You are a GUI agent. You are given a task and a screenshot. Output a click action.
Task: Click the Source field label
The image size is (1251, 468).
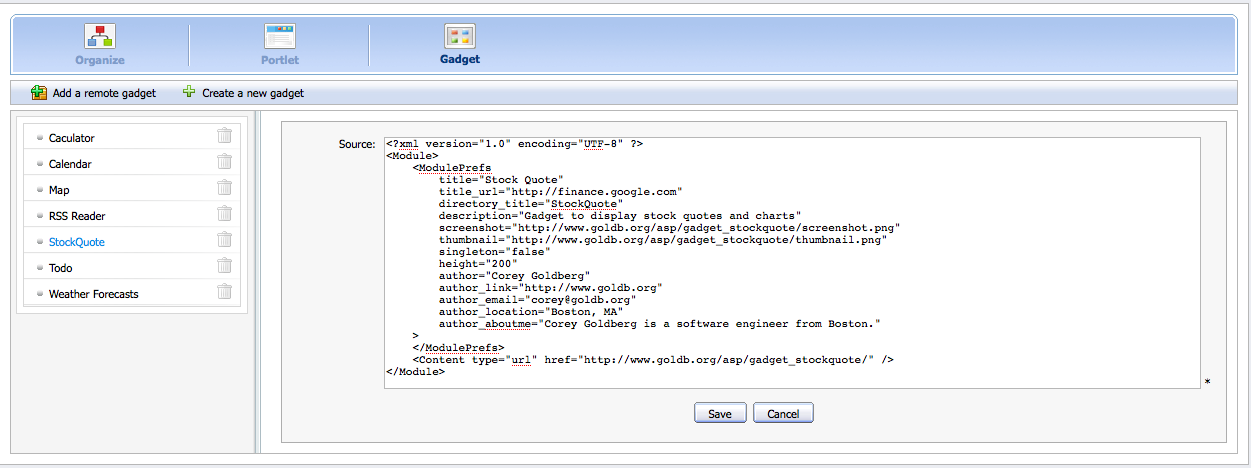[357, 145]
